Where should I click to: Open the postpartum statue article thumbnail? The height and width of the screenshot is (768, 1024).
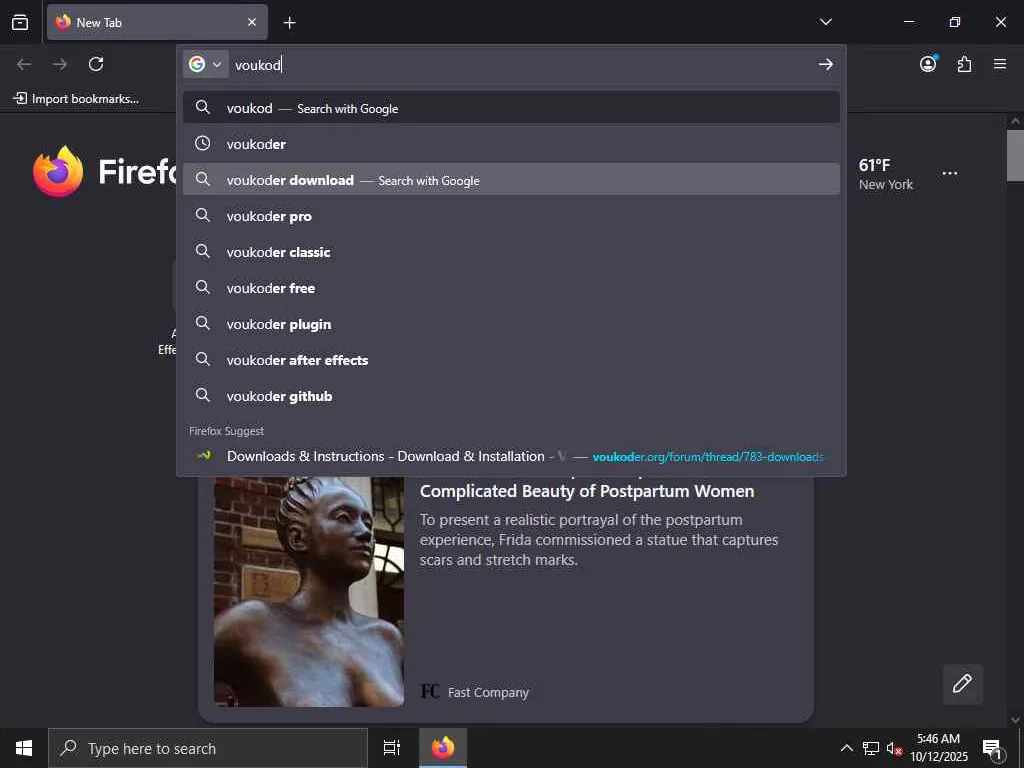tap(309, 592)
